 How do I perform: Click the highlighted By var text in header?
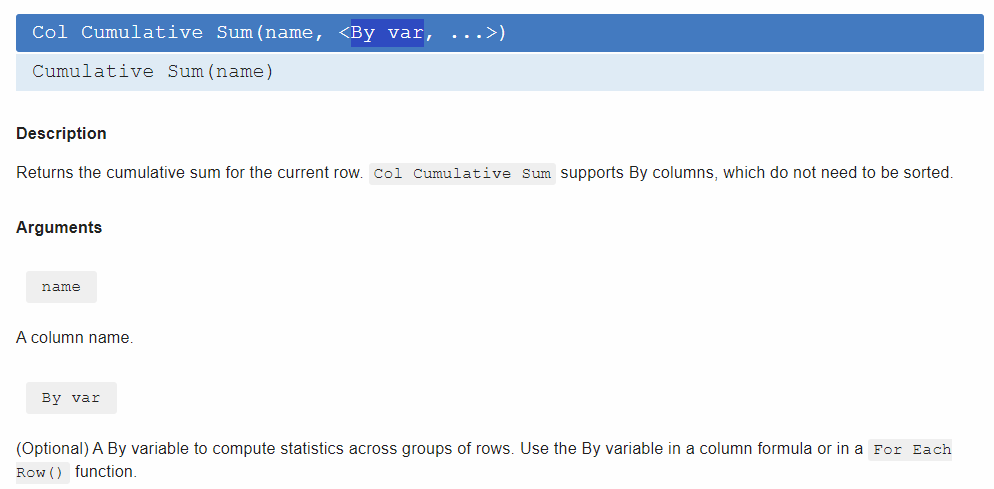(387, 33)
